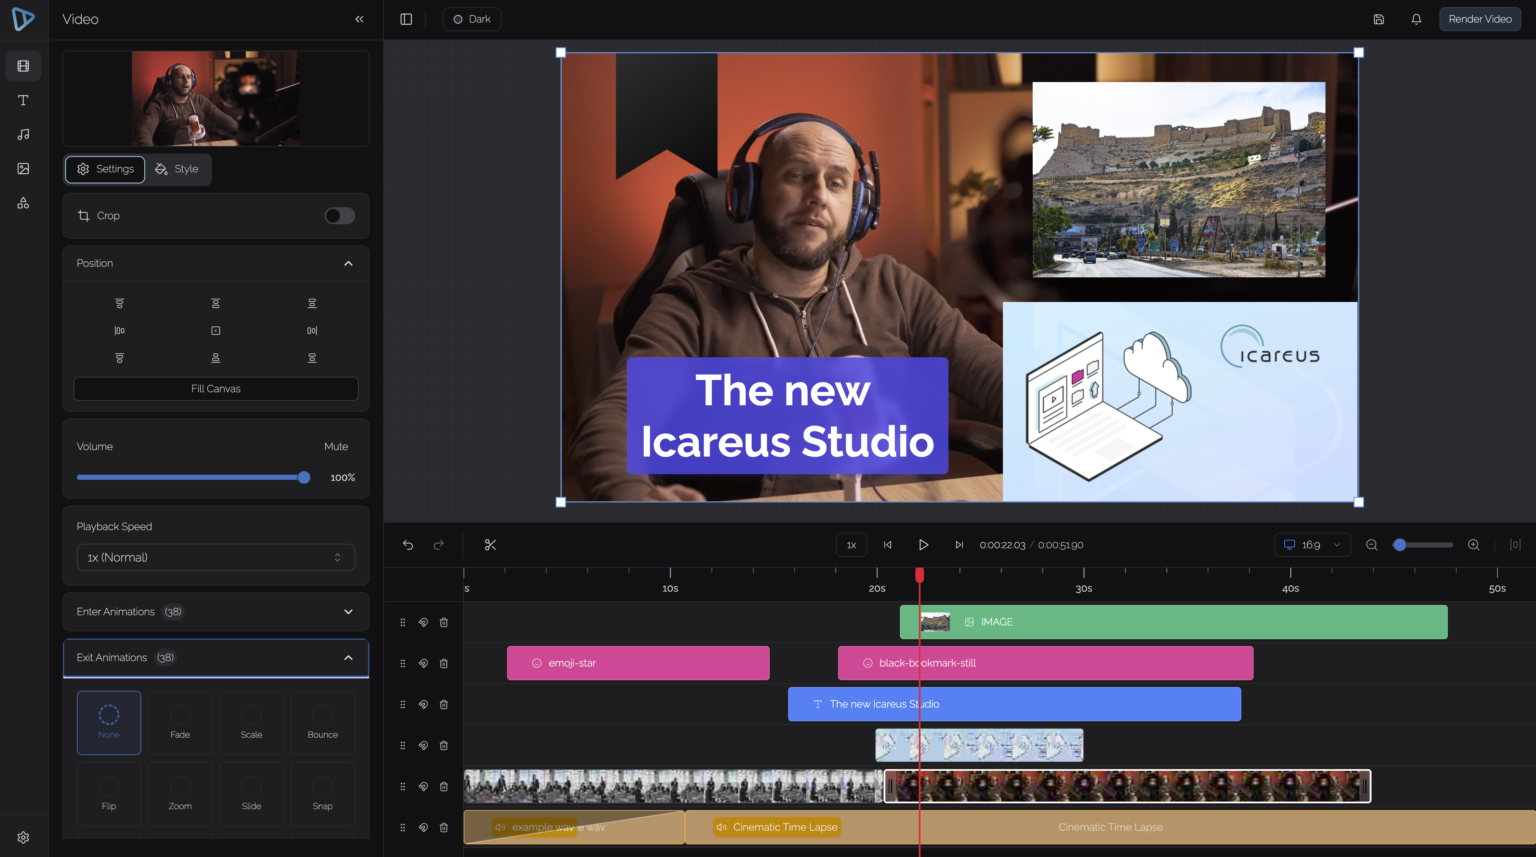Click the red playhead marker on ruler
The image size is (1536, 857).
pos(920,575)
